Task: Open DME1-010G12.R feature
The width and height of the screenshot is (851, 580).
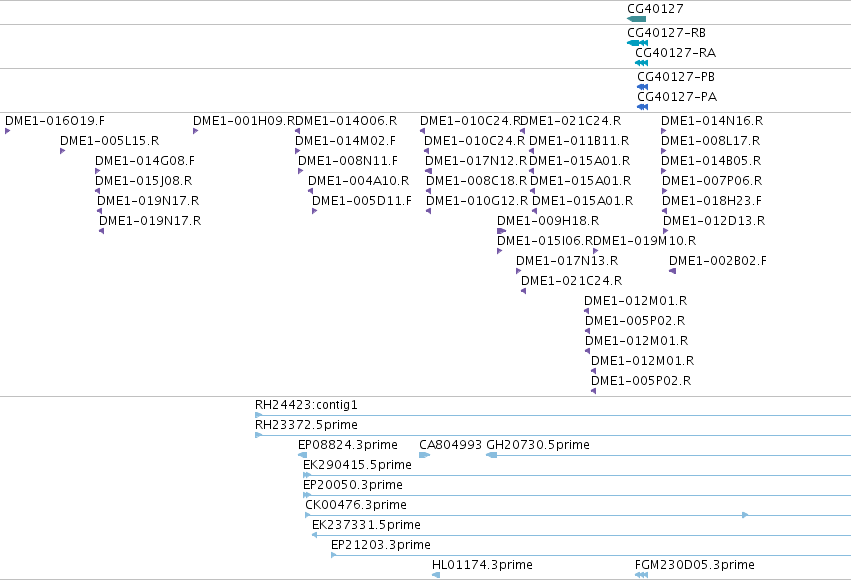Action: click(477, 201)
